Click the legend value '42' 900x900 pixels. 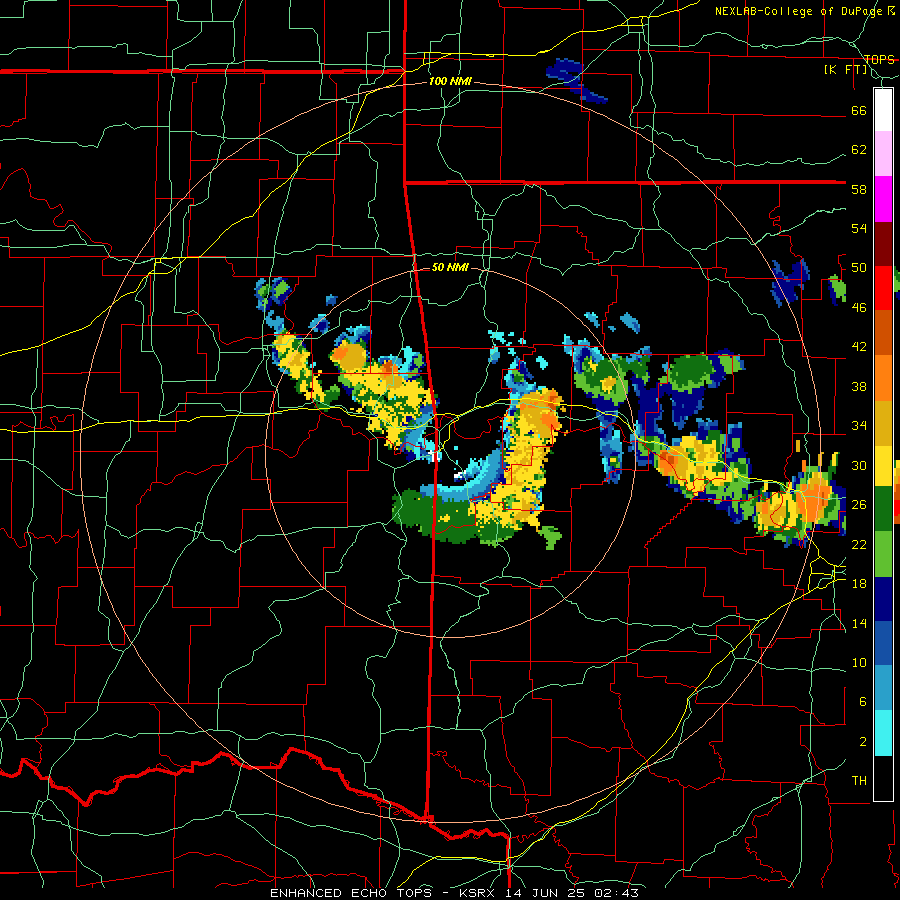pos(859,347)
